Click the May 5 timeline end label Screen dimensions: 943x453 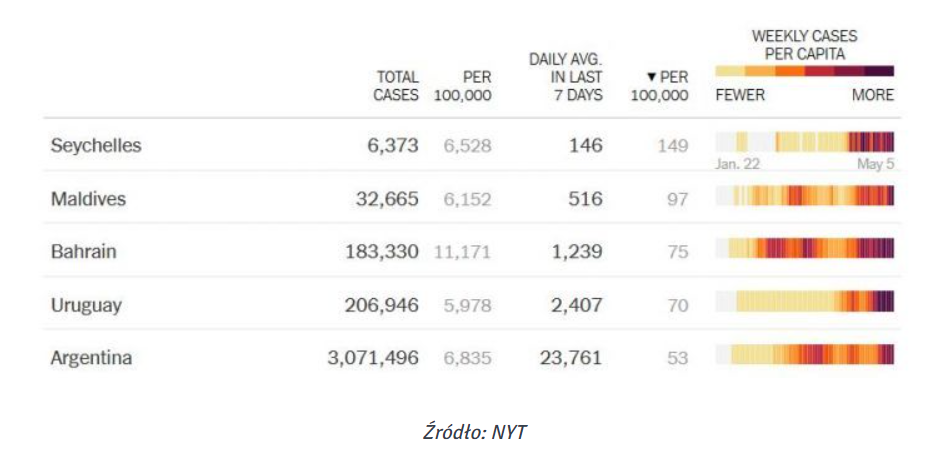[x=875, y=164]
